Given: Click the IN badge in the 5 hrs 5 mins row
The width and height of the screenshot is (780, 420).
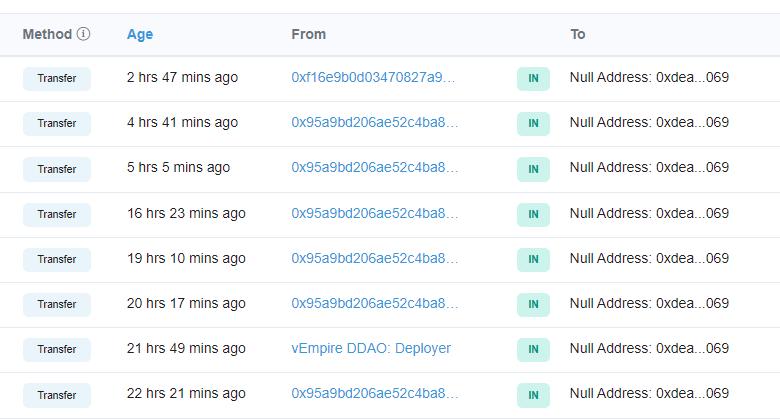Looking at the screenshot, I should point(533,169).
